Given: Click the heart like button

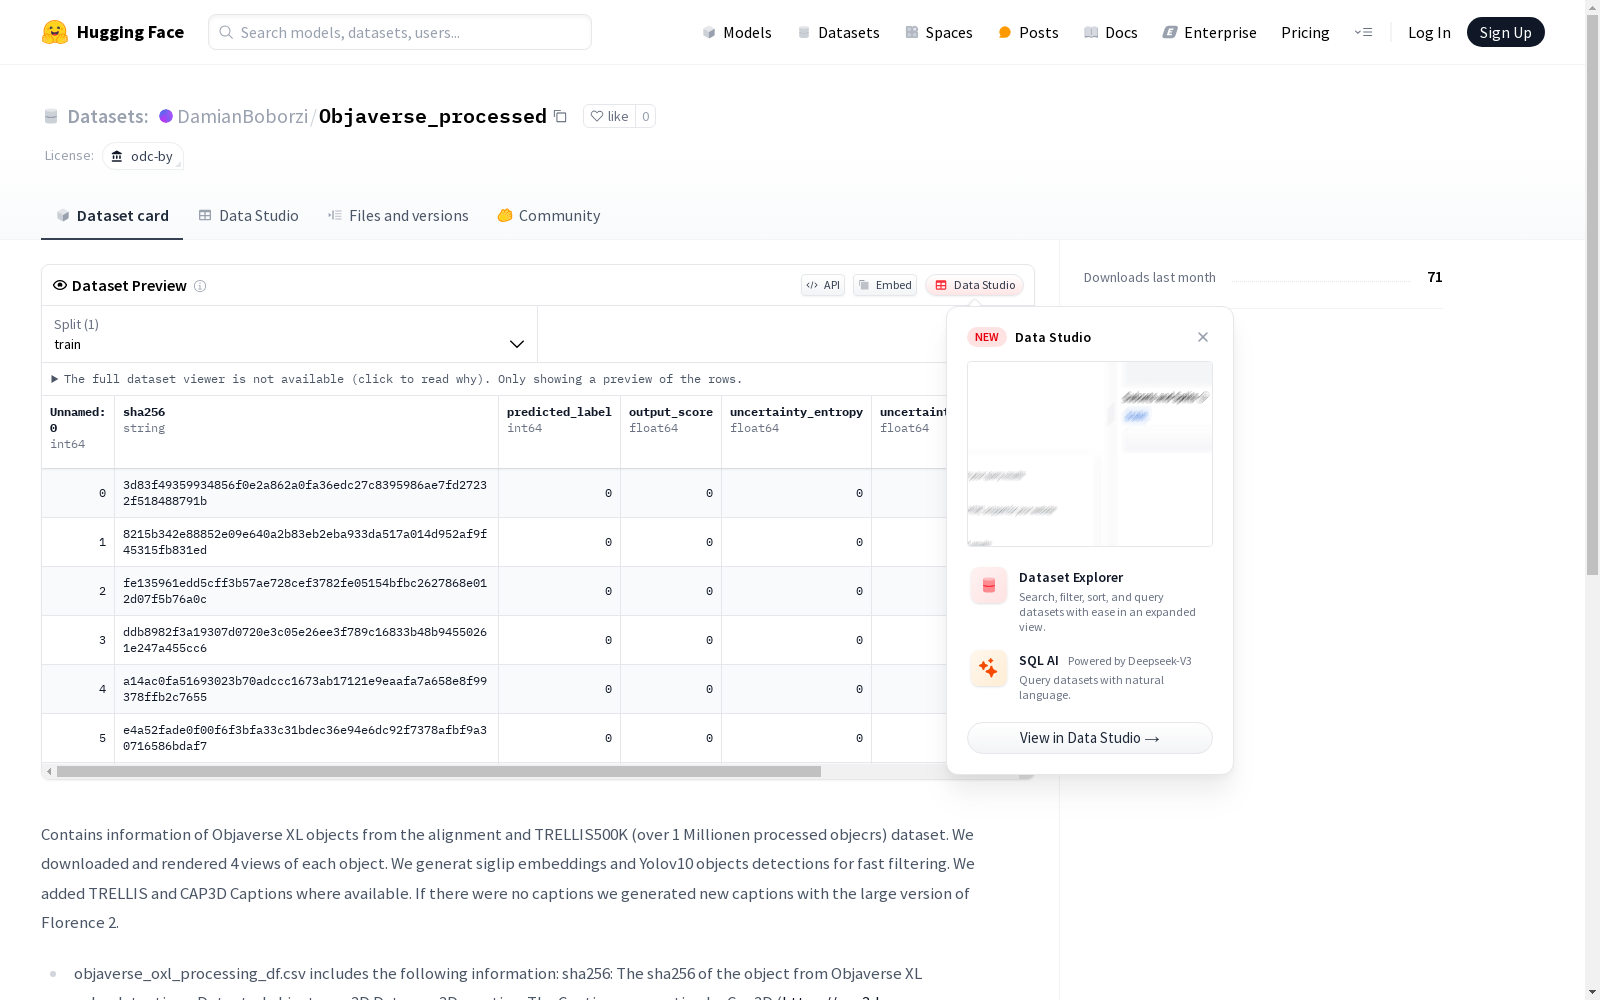Looking at the screenshot, I should [609, 116].
